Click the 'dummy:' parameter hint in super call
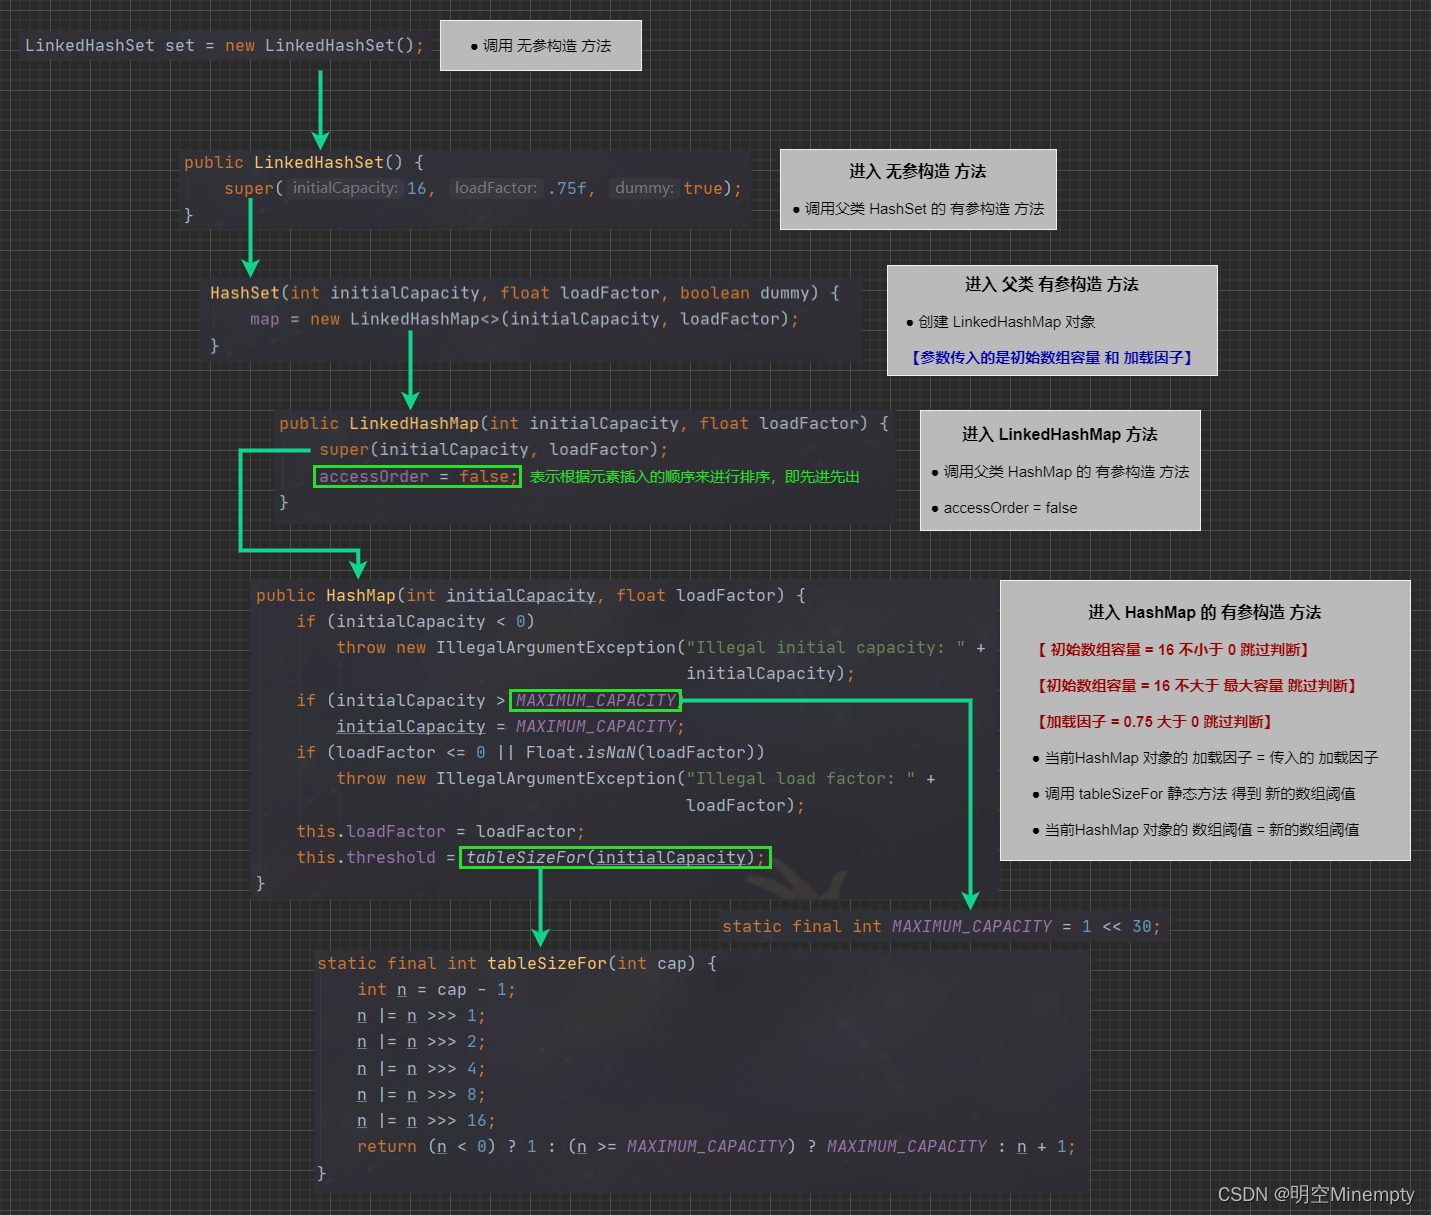Image resolution: width=1431 pixels, height=1215 pixels. click(x=645, y=188)
